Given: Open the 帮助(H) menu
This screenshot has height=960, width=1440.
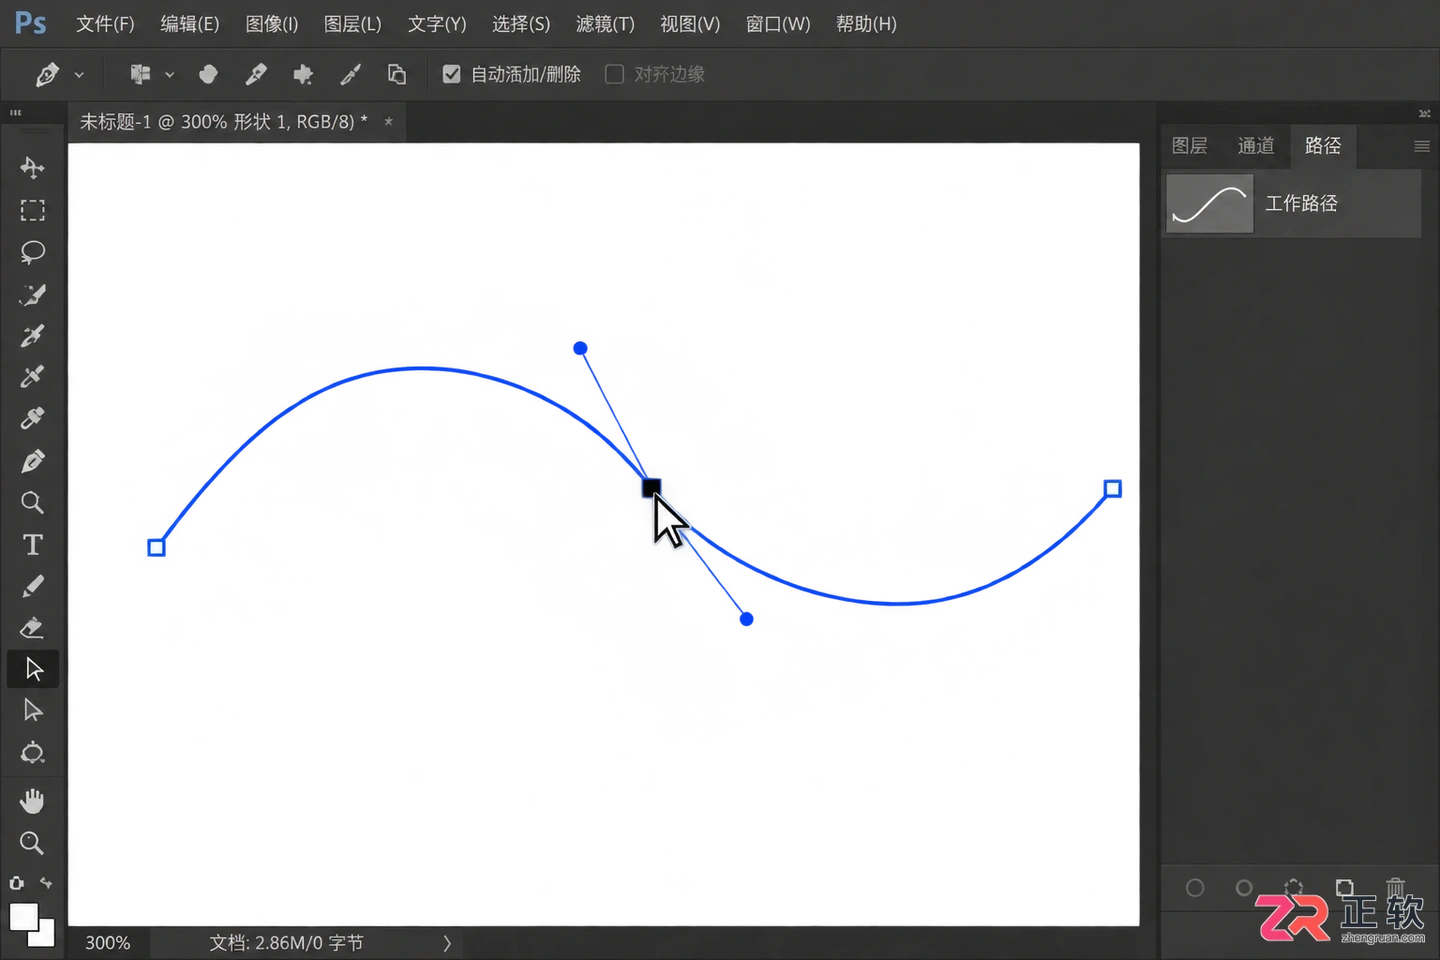Looking at the screenshot, I should tap(866, 24).
